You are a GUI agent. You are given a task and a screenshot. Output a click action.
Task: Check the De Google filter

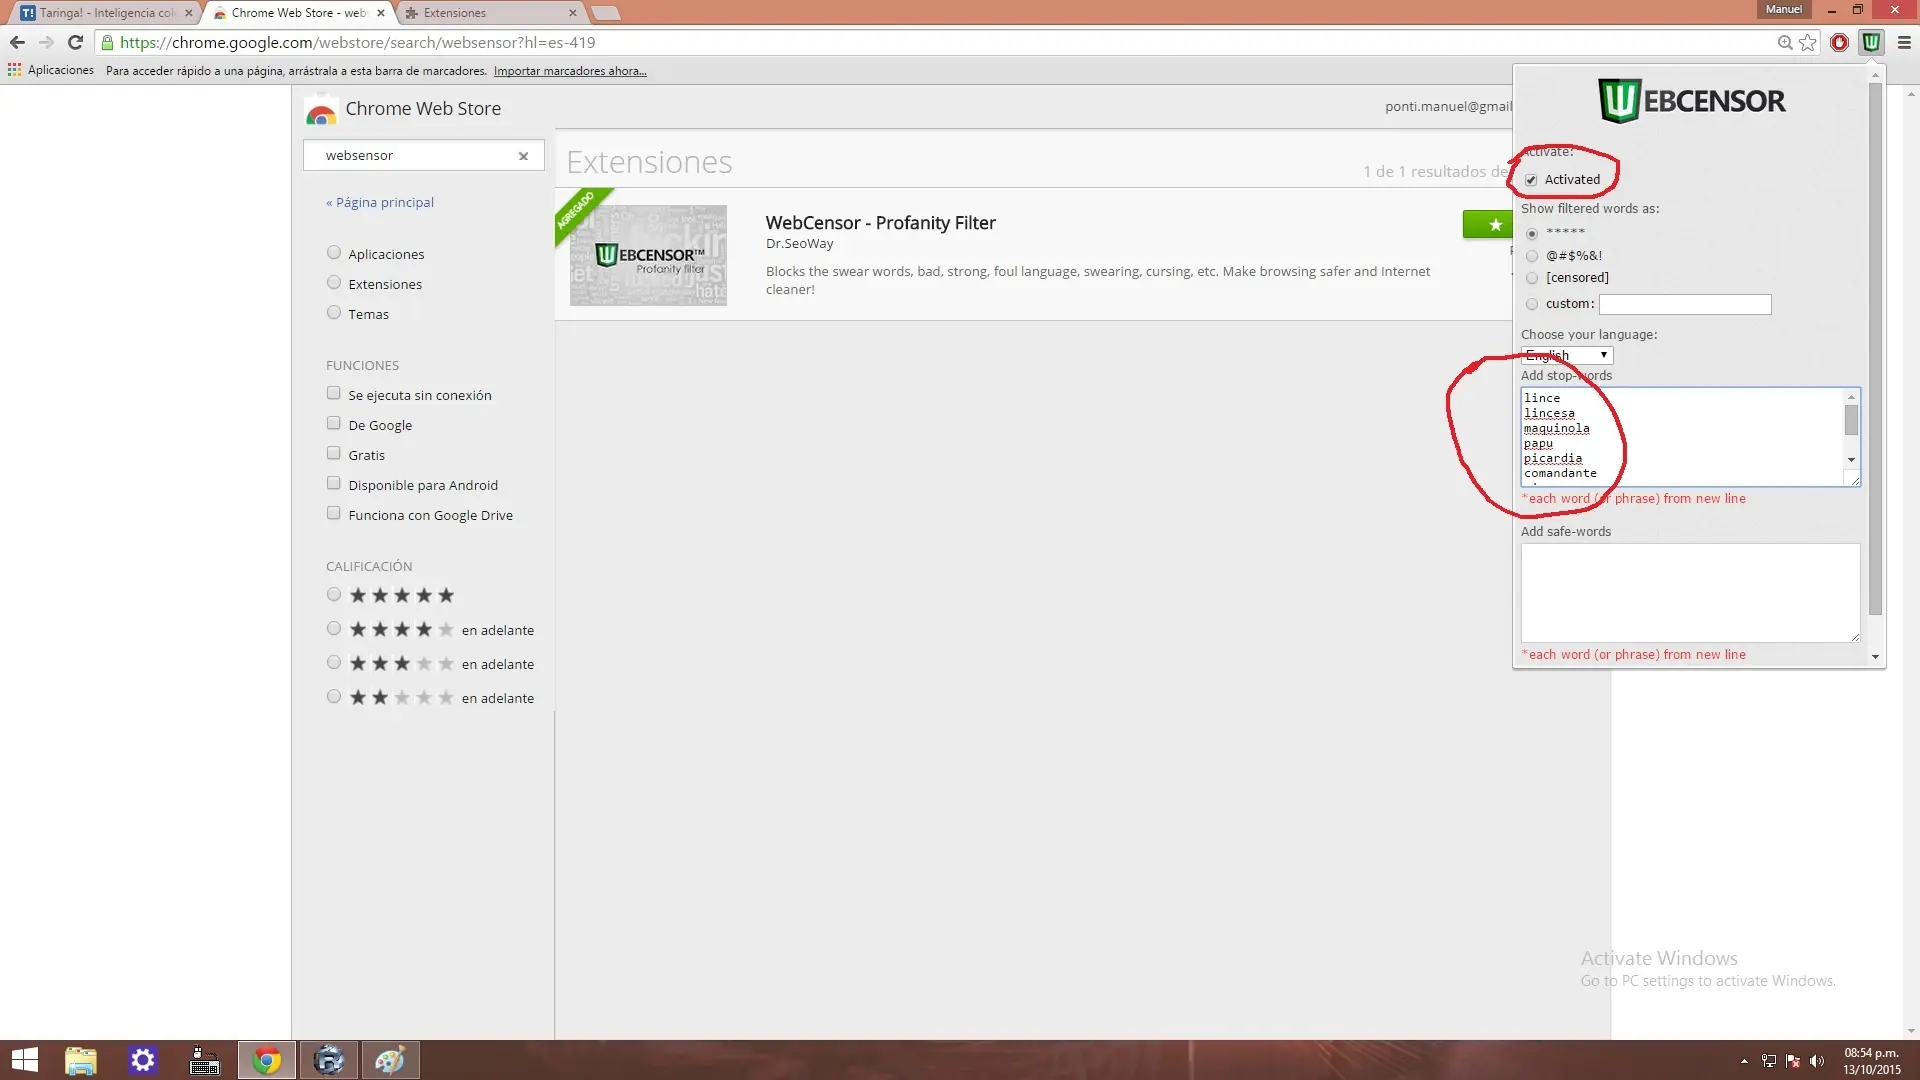tap(334, 423)
